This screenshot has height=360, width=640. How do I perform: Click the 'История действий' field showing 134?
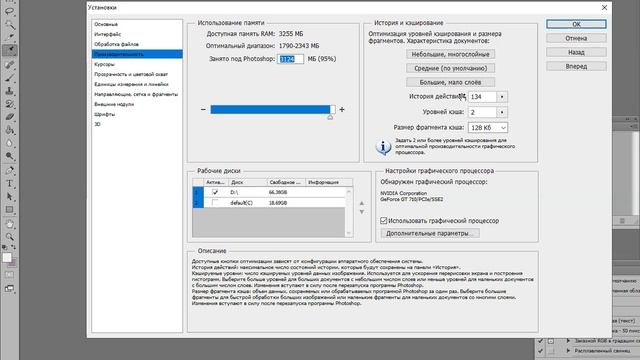click(482, 97)
